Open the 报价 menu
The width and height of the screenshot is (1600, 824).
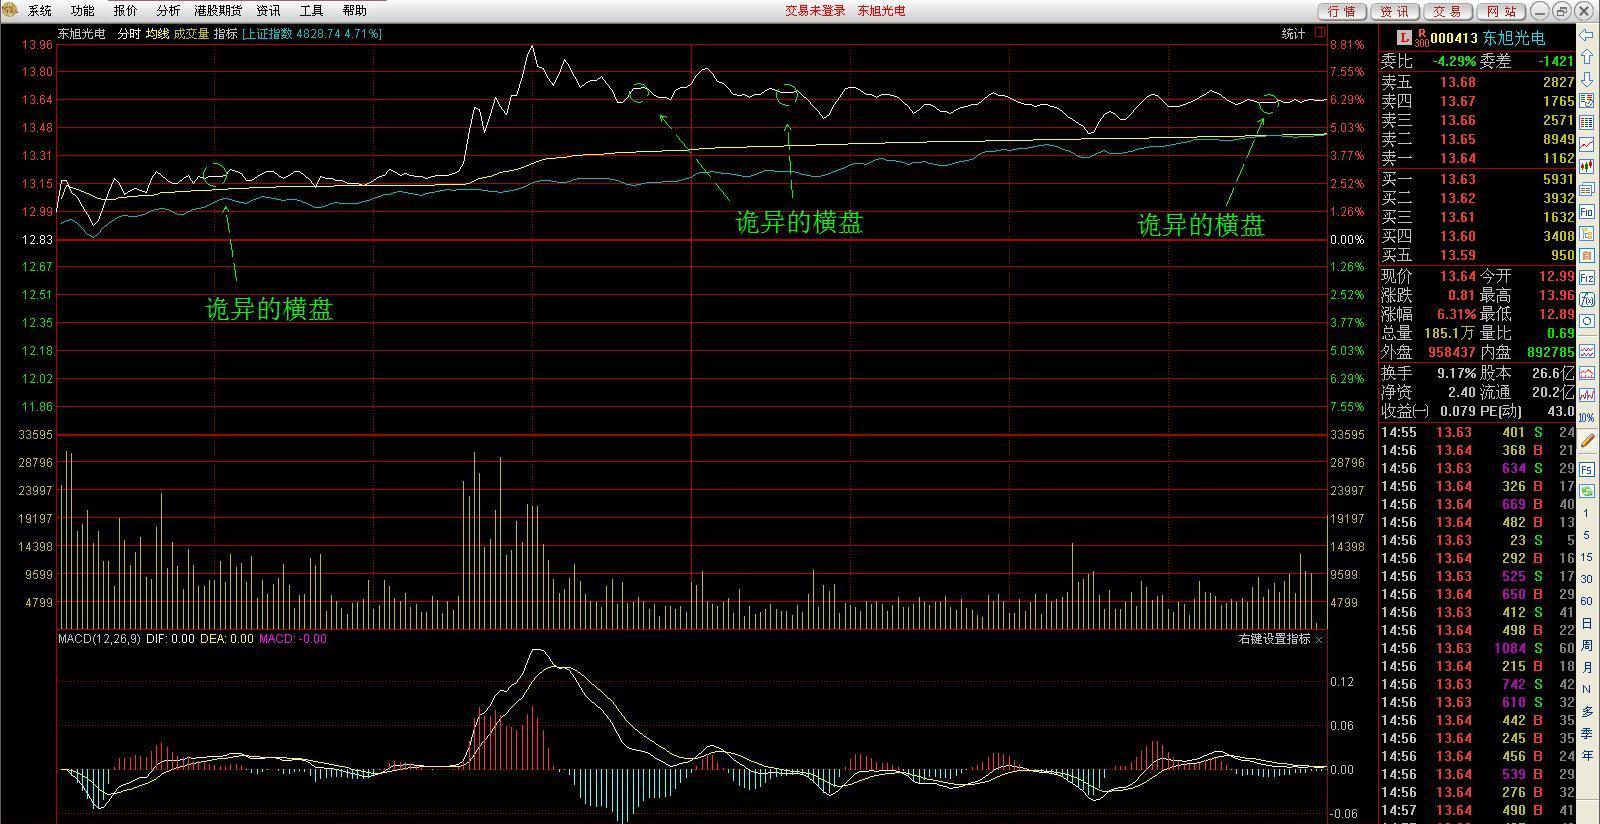coord(125,11)
